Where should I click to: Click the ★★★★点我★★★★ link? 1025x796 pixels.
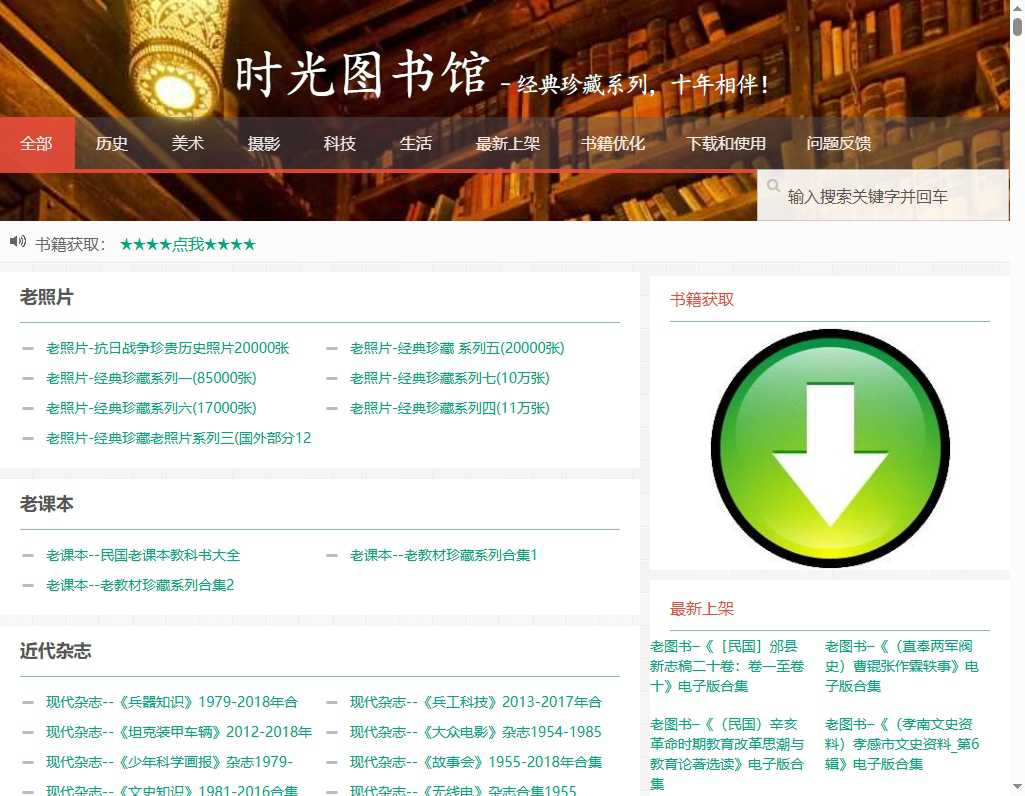187,242
